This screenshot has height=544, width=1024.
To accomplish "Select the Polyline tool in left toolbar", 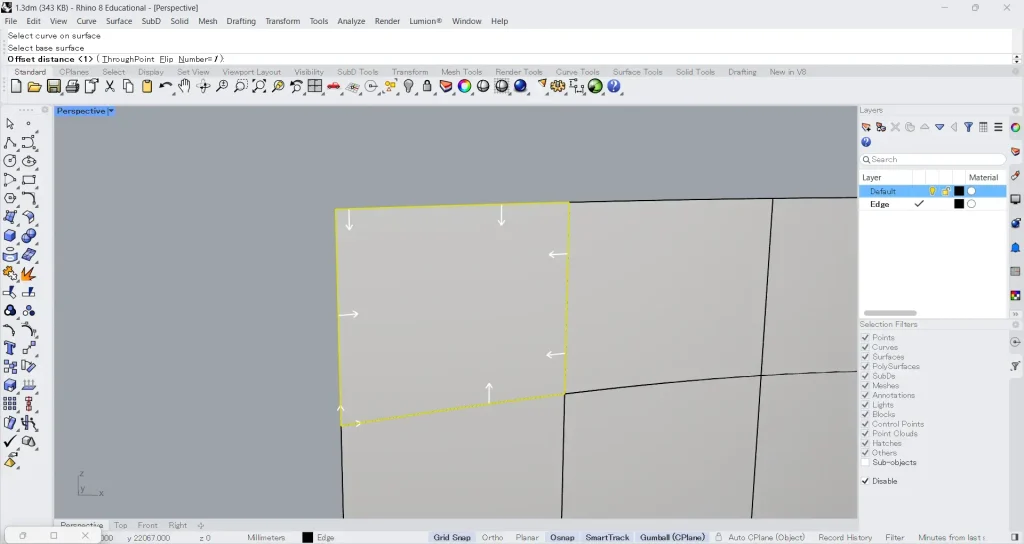I will [x=10, y=142].
